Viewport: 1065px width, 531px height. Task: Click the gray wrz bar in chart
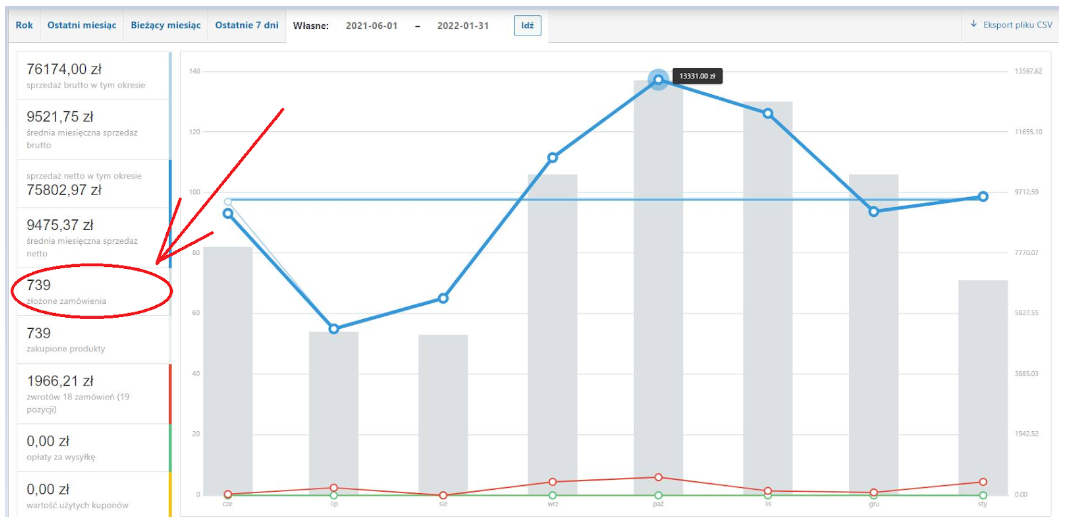click(552, 335)
